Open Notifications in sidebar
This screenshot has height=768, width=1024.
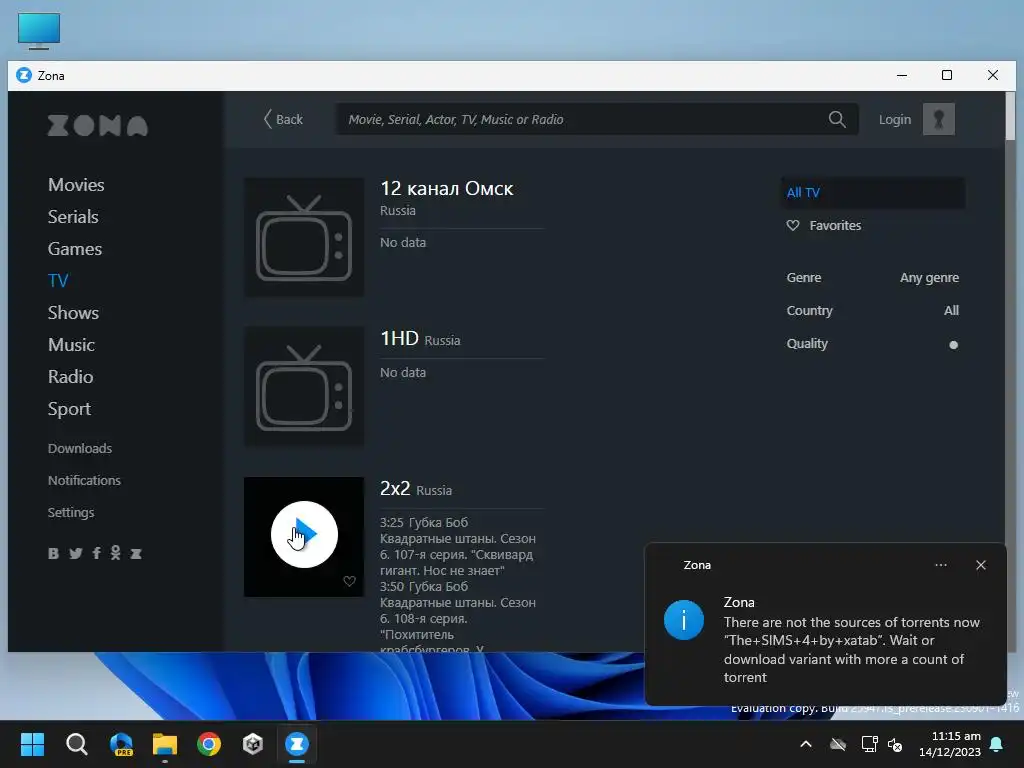84,481
